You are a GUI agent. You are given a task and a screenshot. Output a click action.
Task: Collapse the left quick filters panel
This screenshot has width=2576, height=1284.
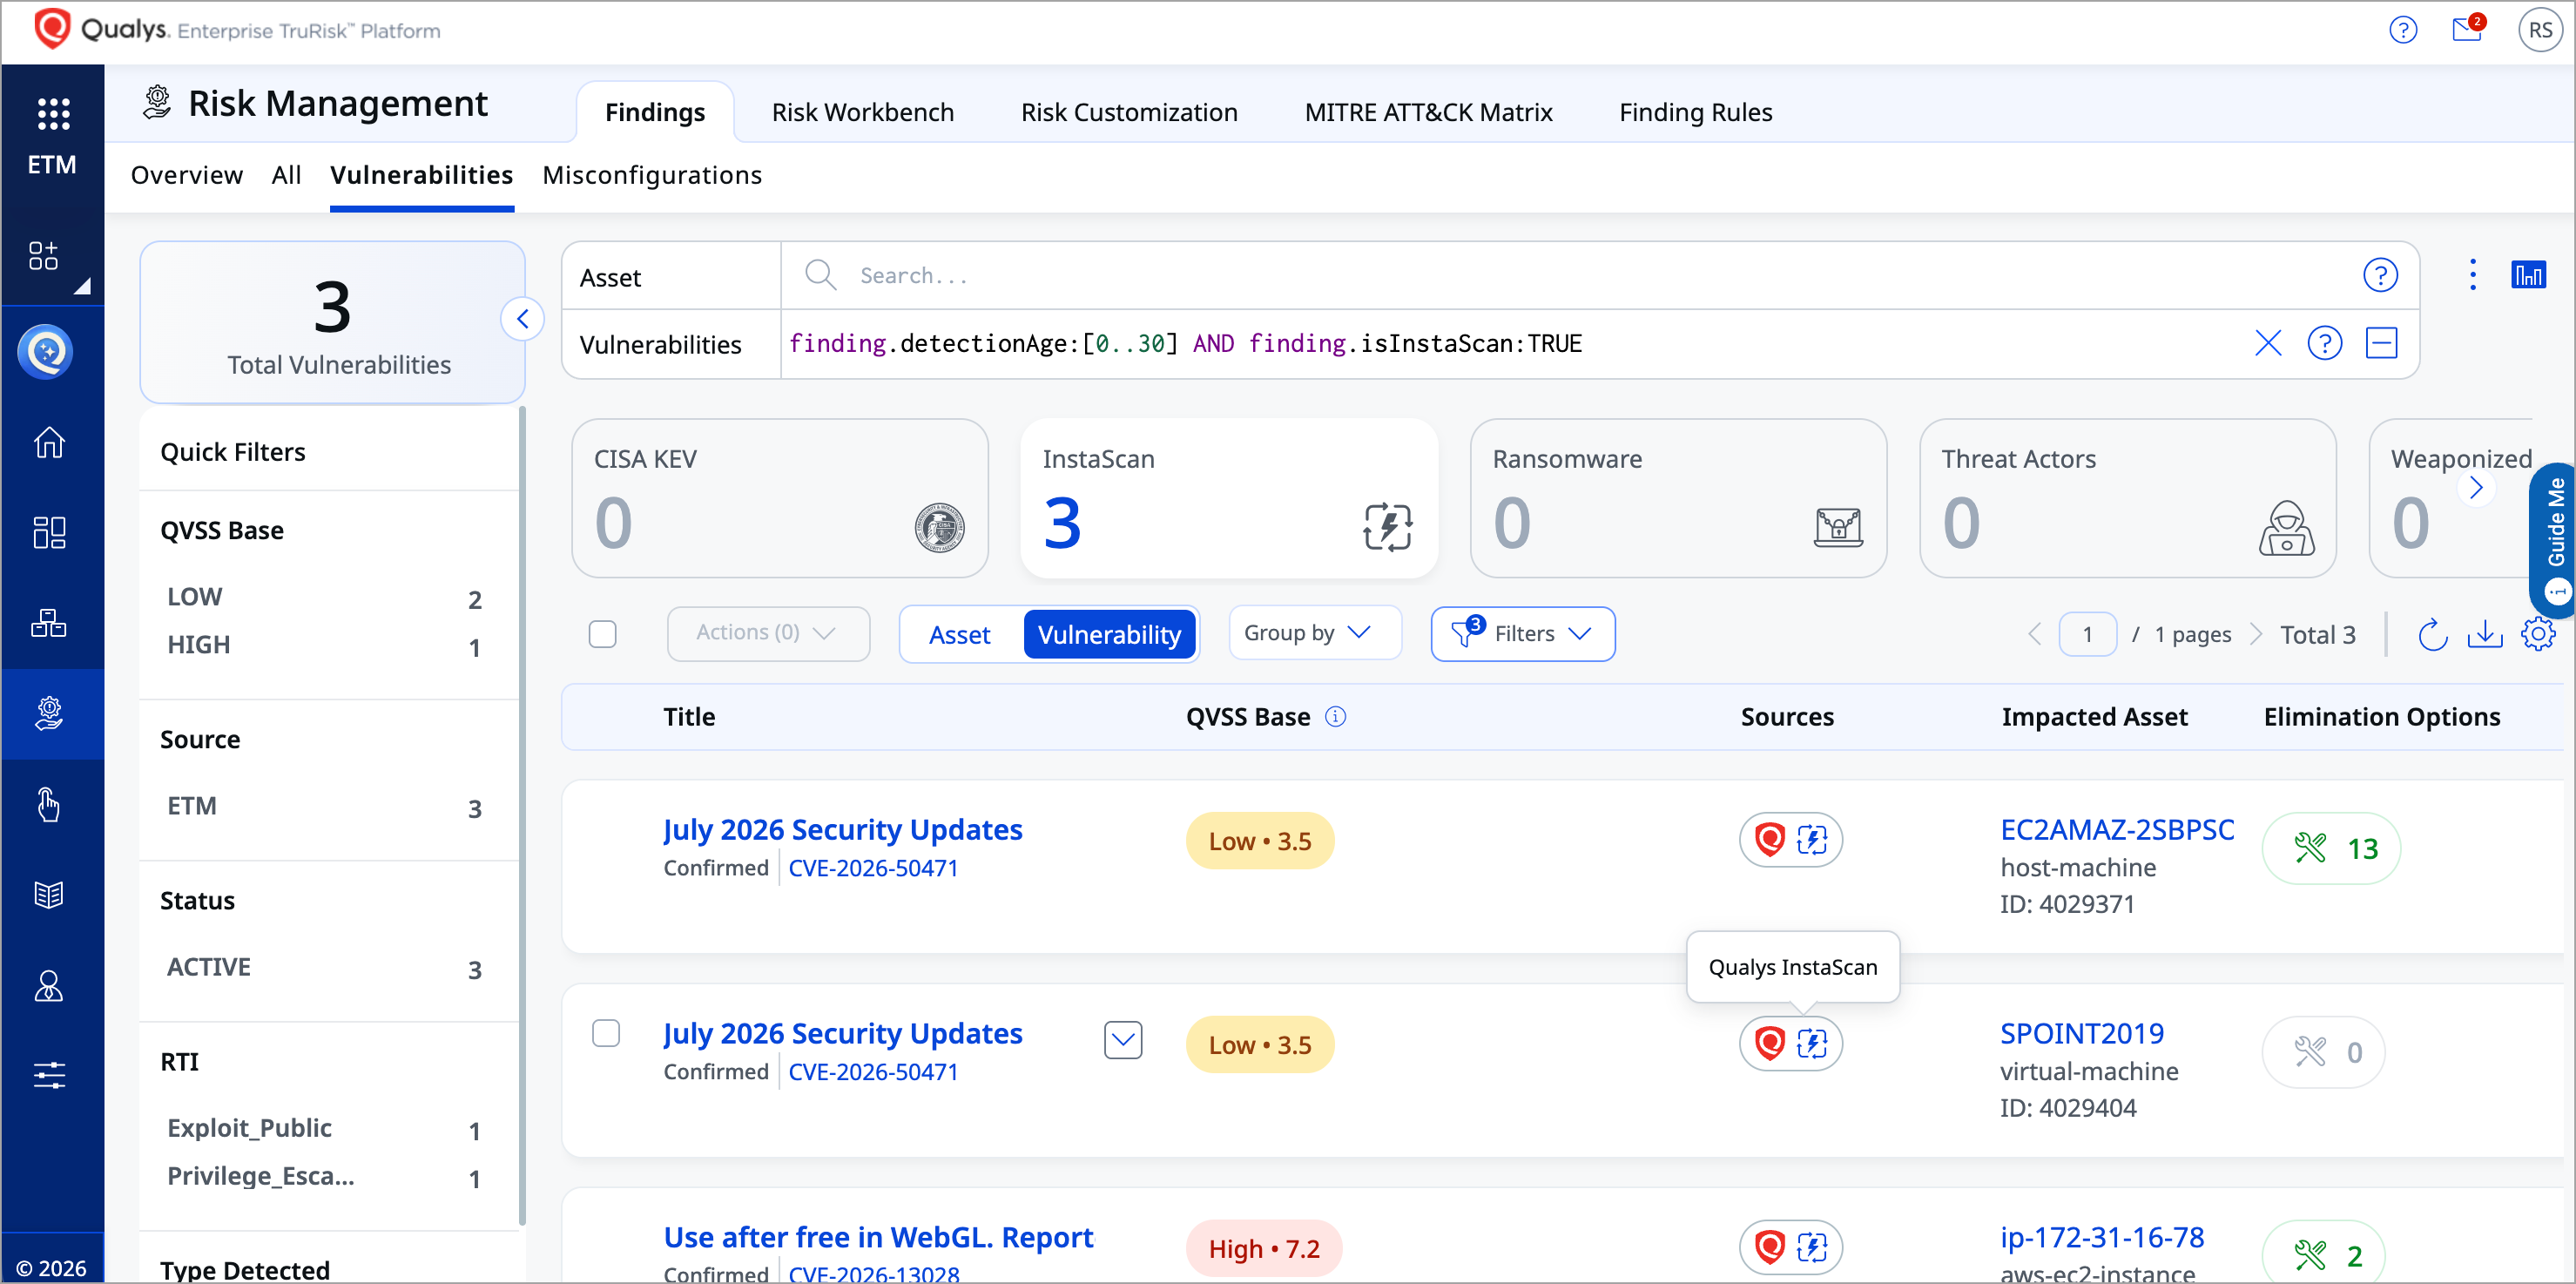(x=522, y=319)
